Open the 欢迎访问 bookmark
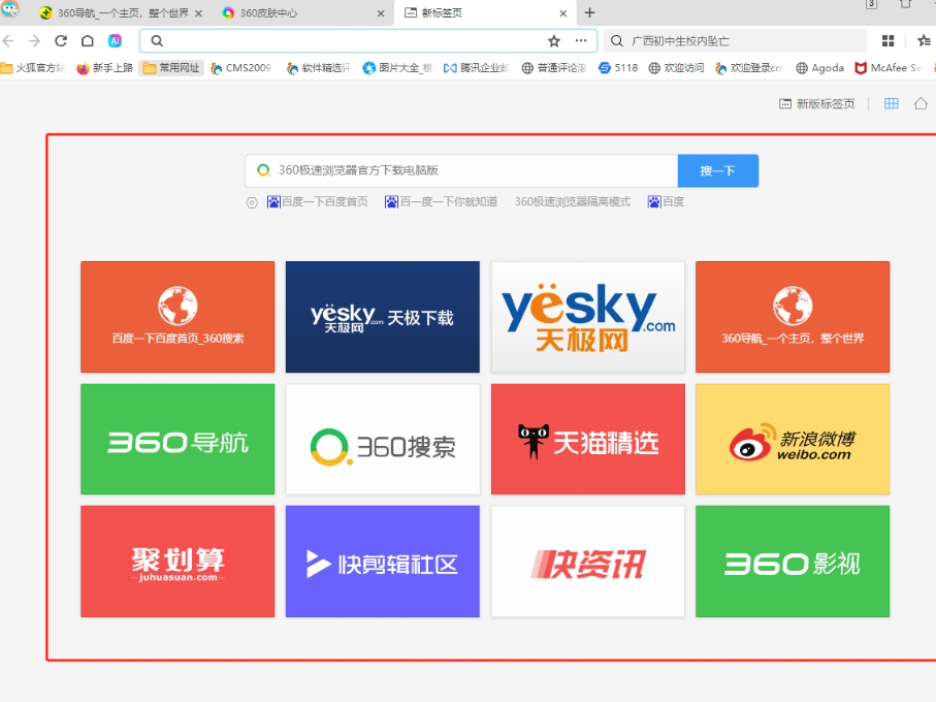 [x=676, y=68]
